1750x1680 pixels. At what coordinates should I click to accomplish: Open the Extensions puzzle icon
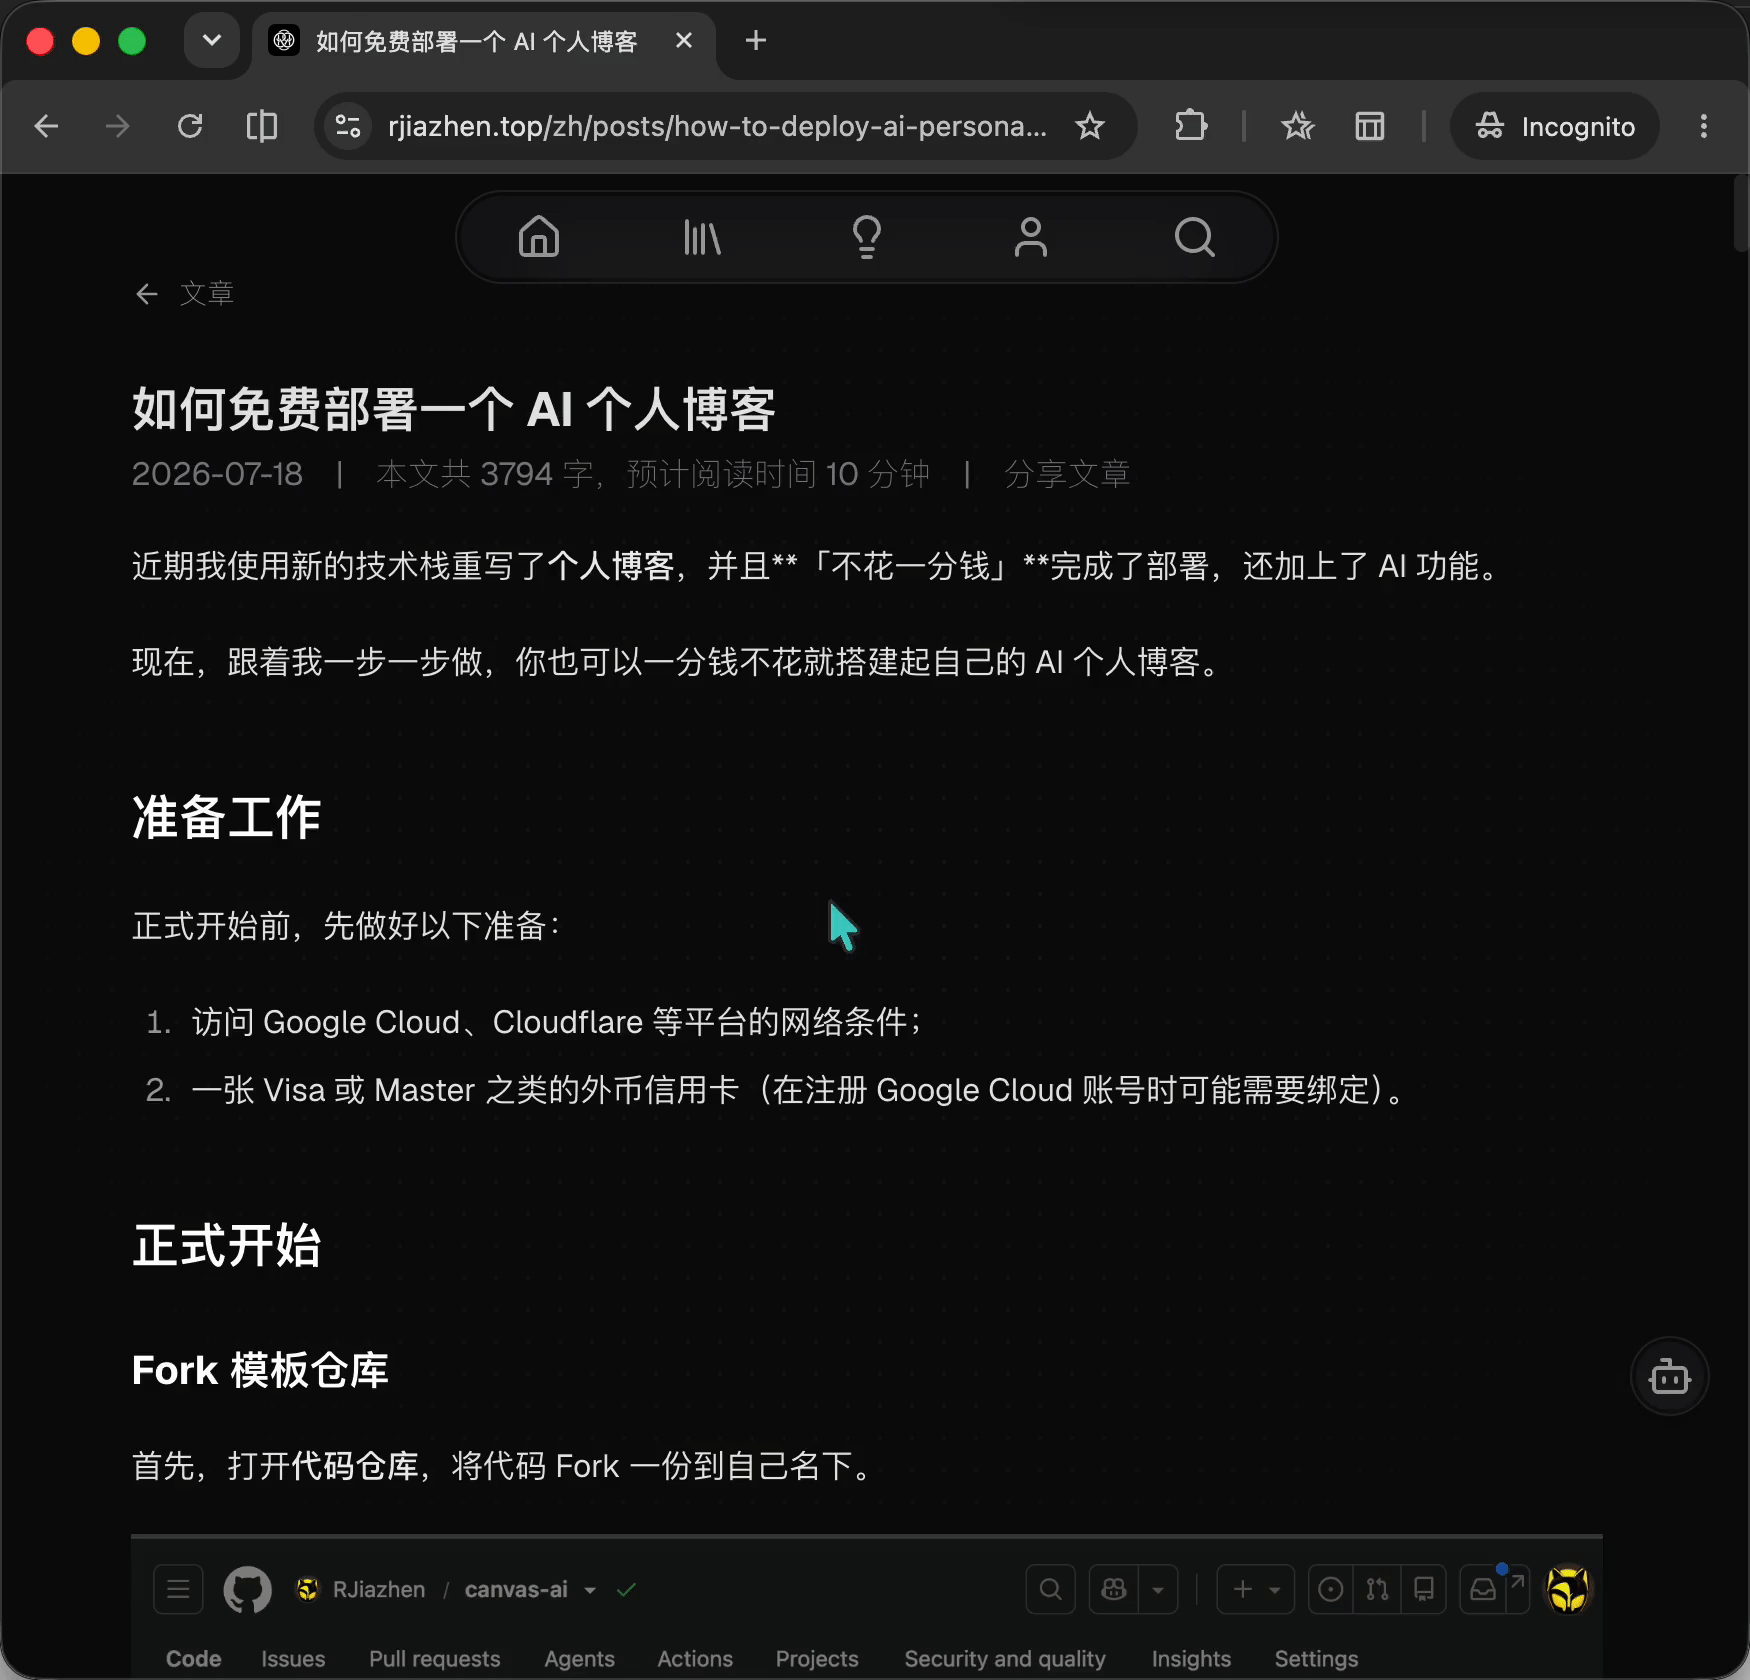click(1190, 126)
